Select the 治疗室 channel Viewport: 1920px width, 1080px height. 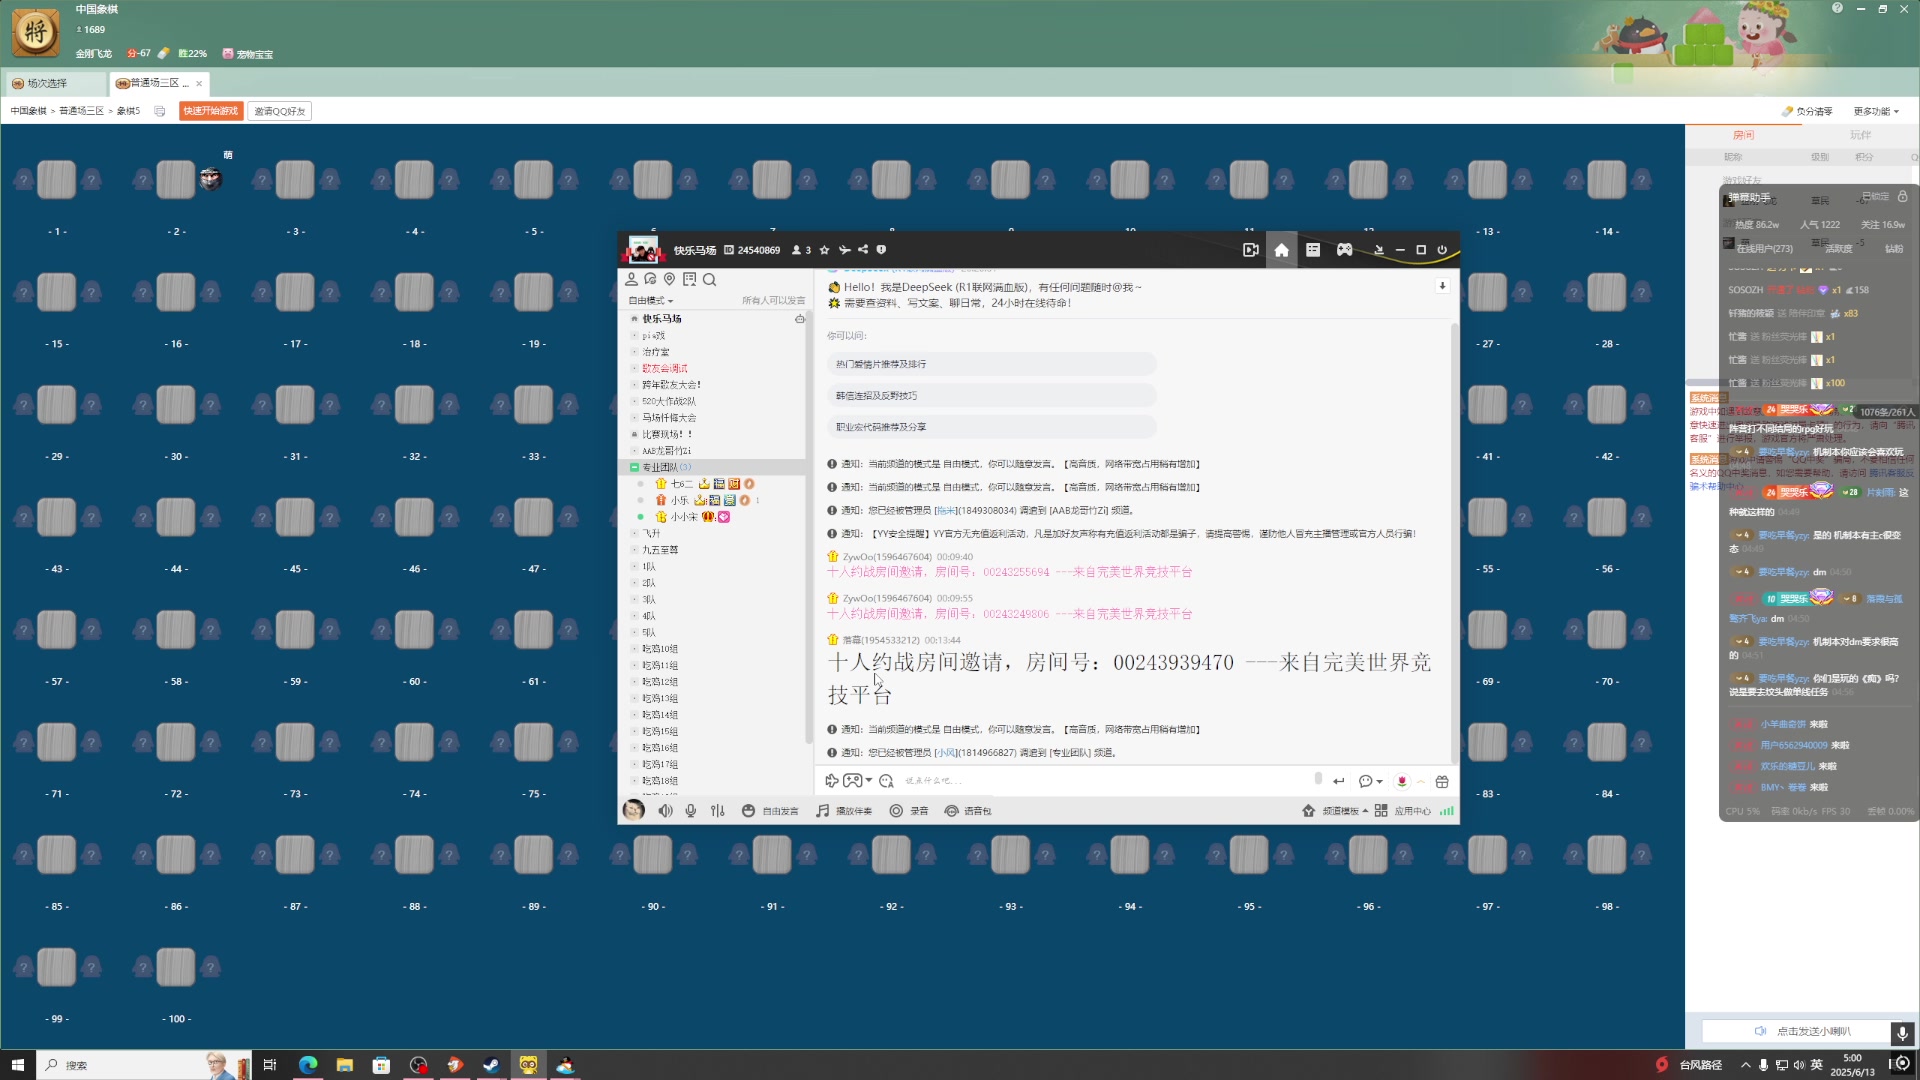click(x=656, y=352)
